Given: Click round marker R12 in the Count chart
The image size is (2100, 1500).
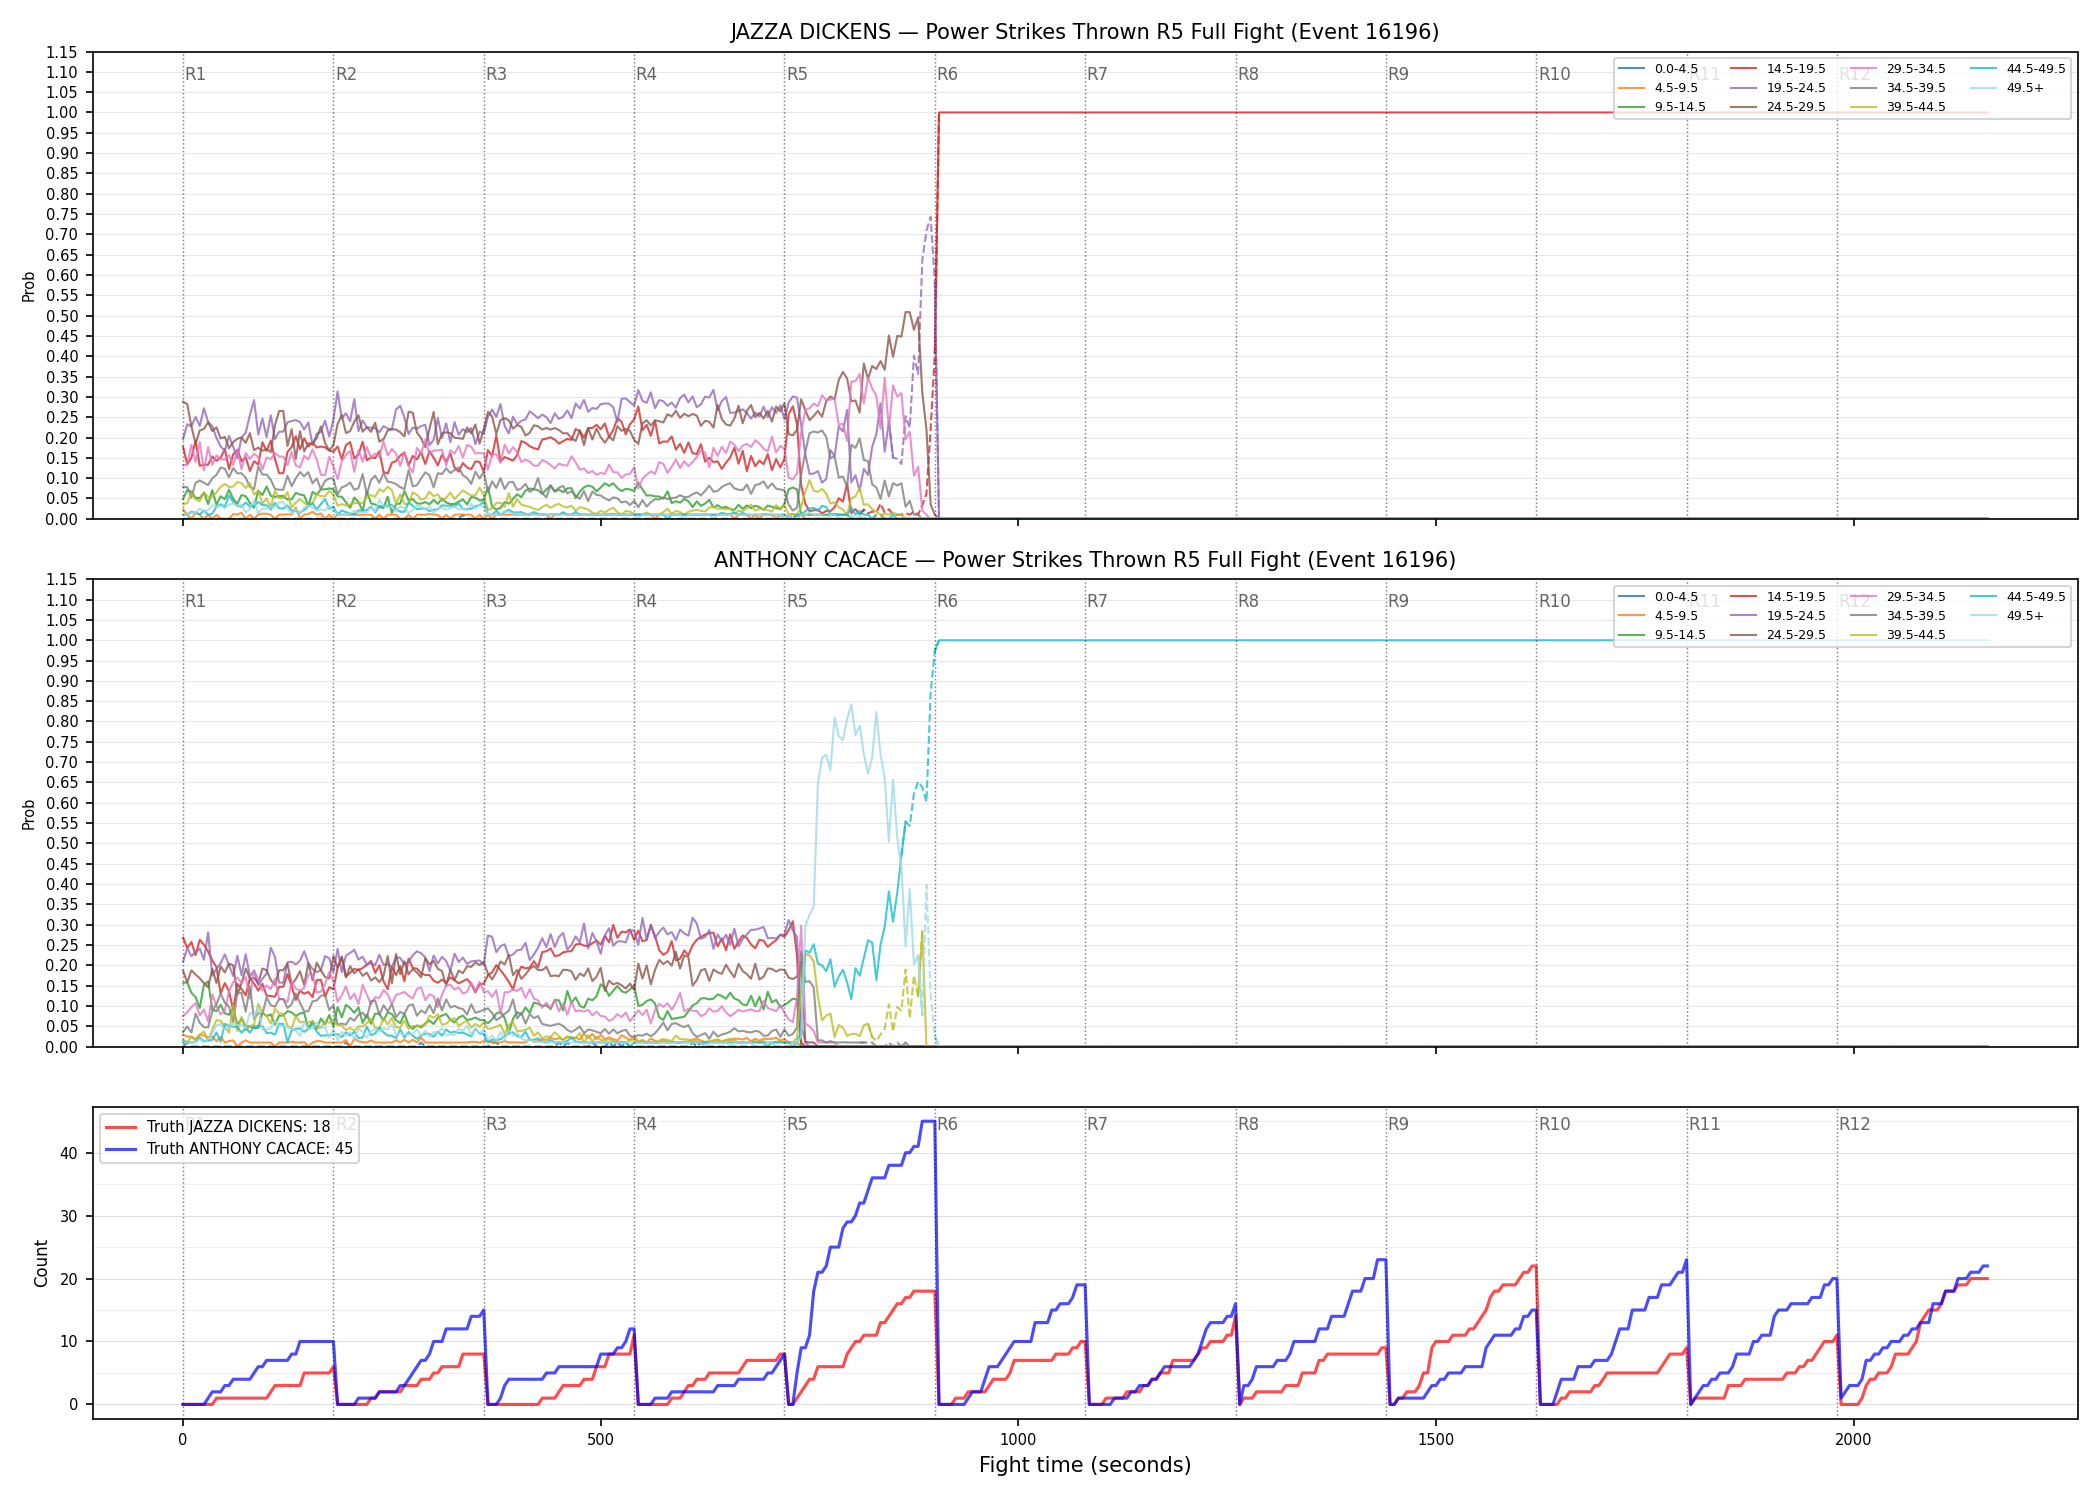Looking at the screenshot, I should (x=1855, y=1124).
